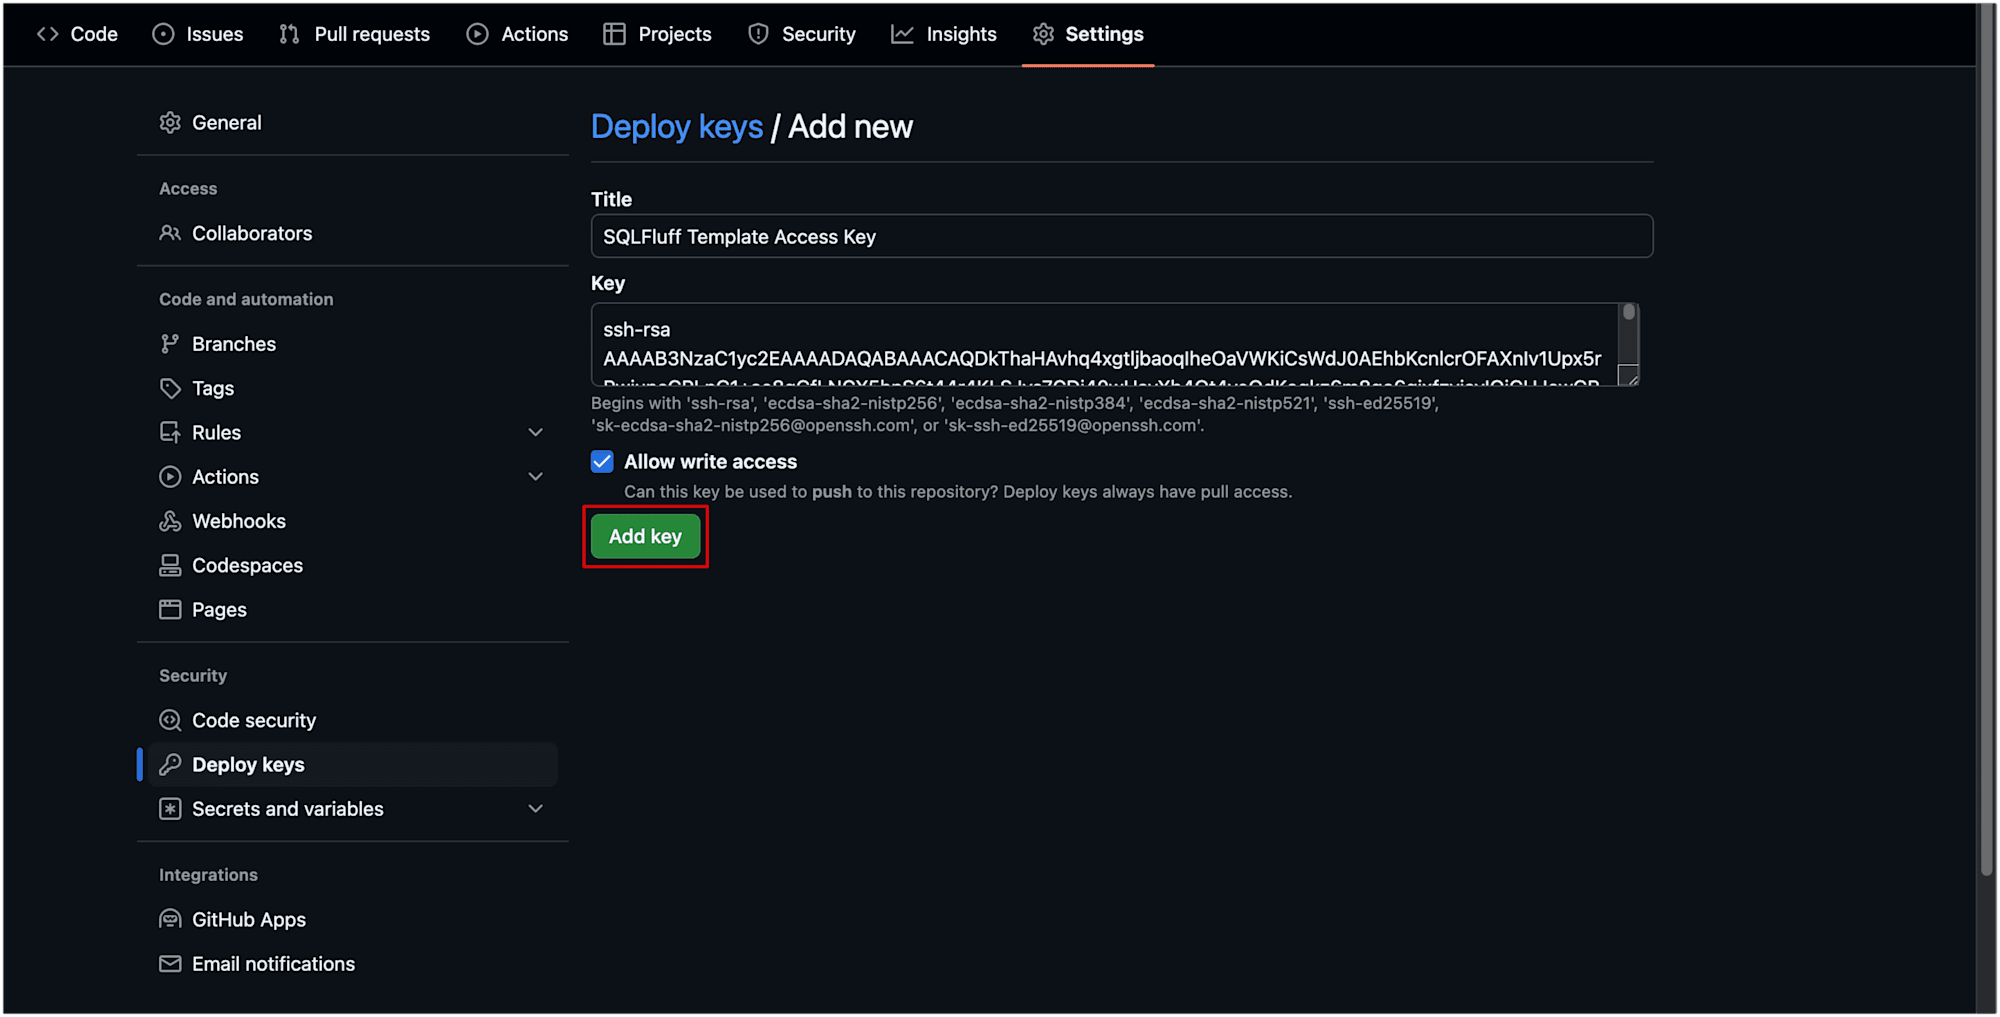Uncheck the Allow write access checkbox

(x=602, y=461)
